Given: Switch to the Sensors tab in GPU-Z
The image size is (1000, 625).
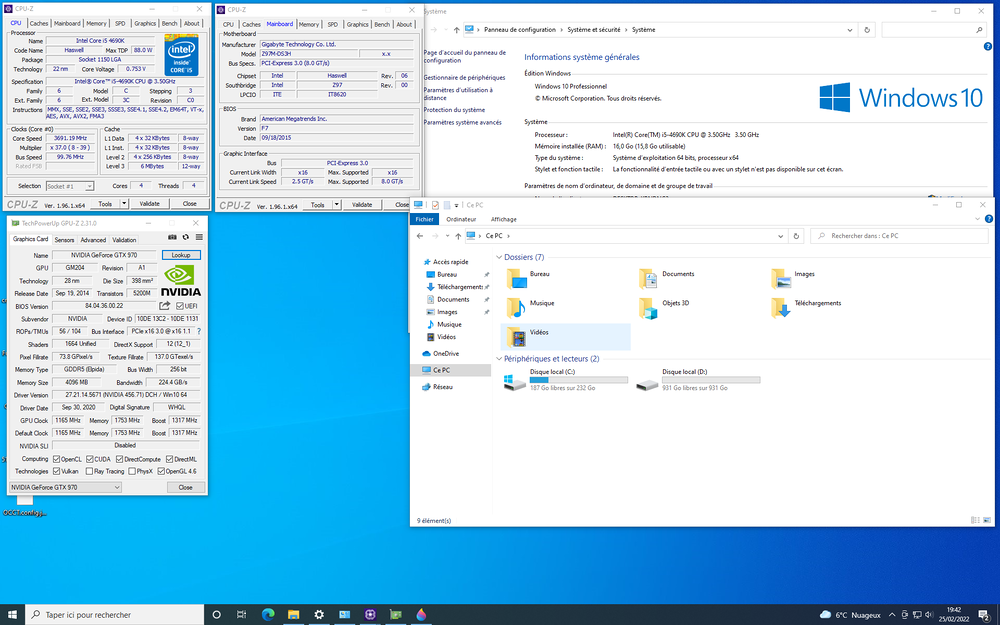Looking at the screenshot, I should [x=64, y=240].
